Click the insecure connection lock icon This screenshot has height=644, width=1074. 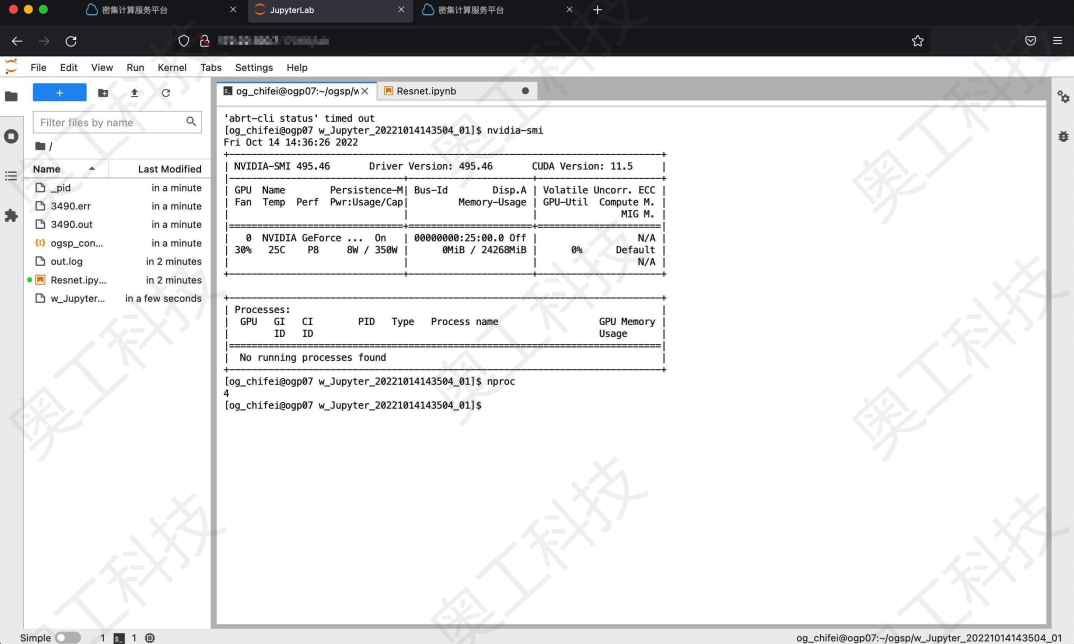click(x=204, y=41)
